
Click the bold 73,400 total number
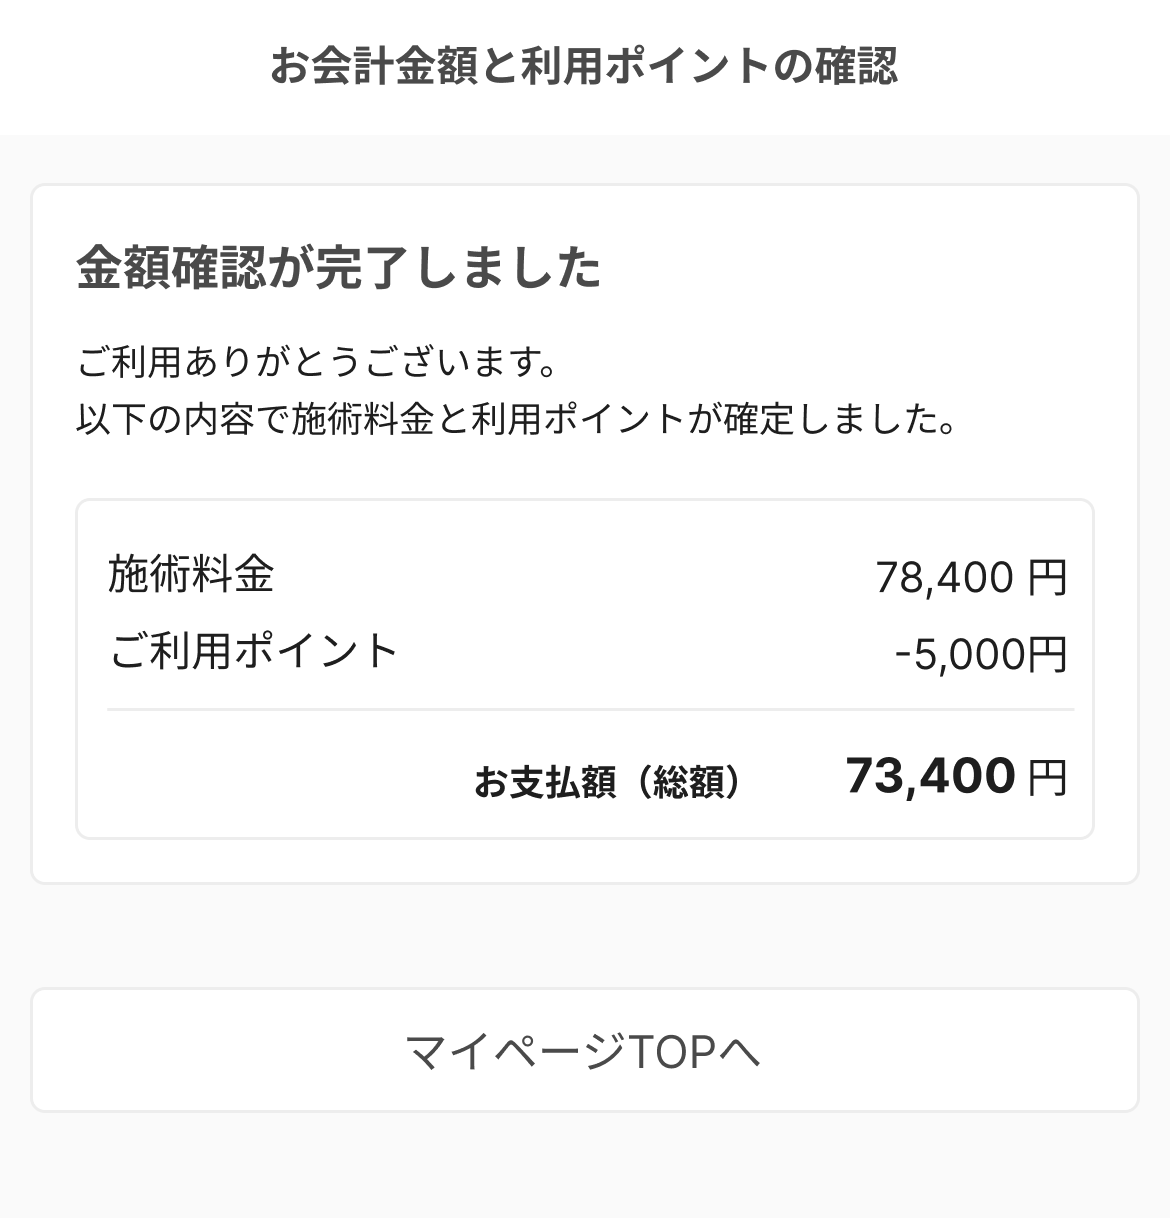(x=930, y=776)
